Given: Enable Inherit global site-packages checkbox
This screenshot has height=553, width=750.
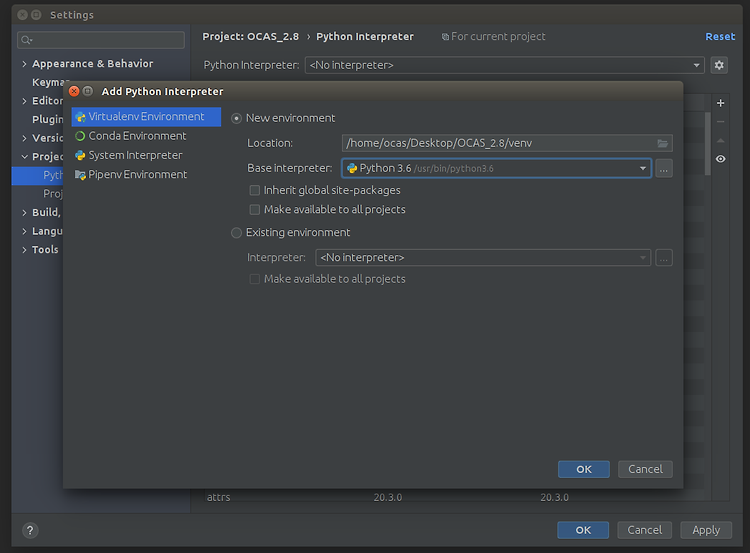Looking at the screenshot, I should pyautogui.click(x=254, y=190).
